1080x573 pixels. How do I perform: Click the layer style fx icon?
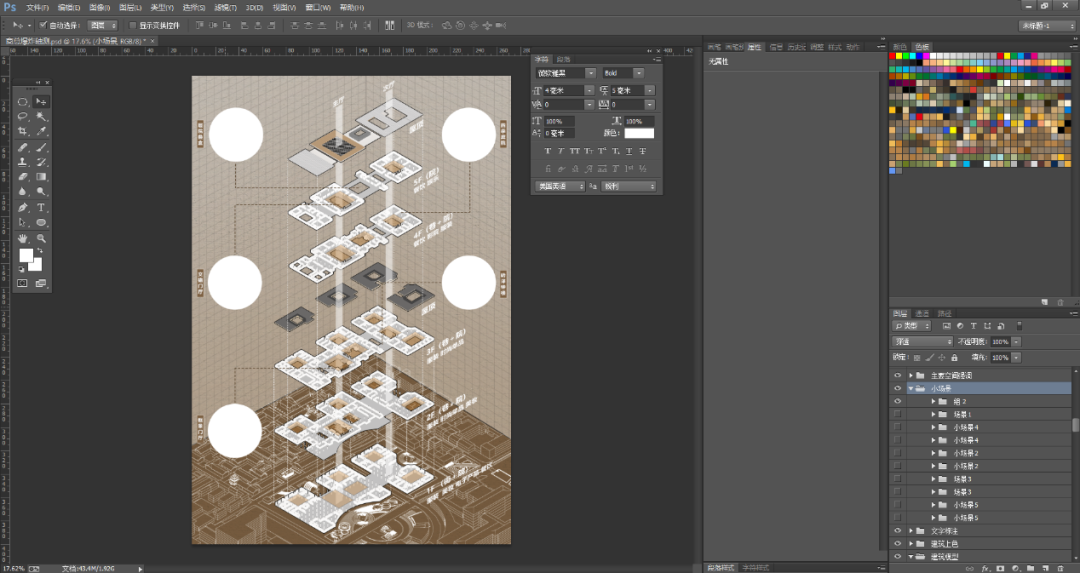click(x=985, y=569)
